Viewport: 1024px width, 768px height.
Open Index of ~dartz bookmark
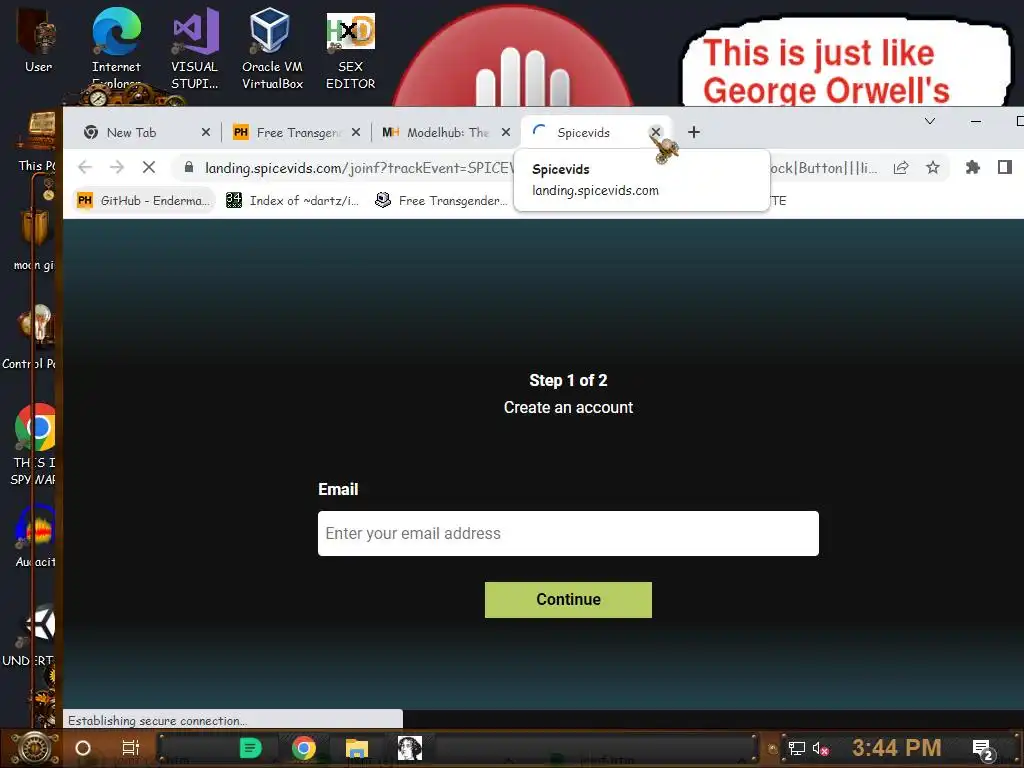[x=293, y=200]
